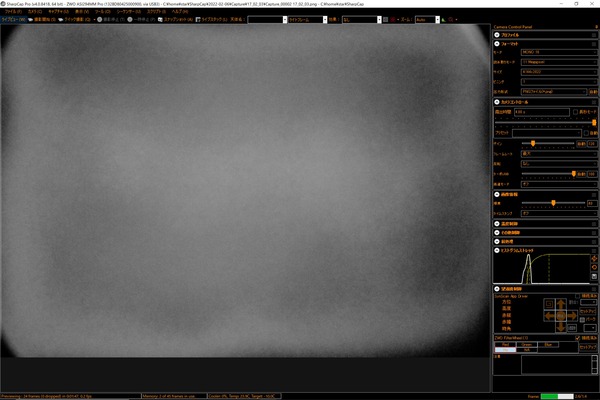Click the gain value field showing 120
The width and height of the screenshot is (600, 400).
pos(592,144)
